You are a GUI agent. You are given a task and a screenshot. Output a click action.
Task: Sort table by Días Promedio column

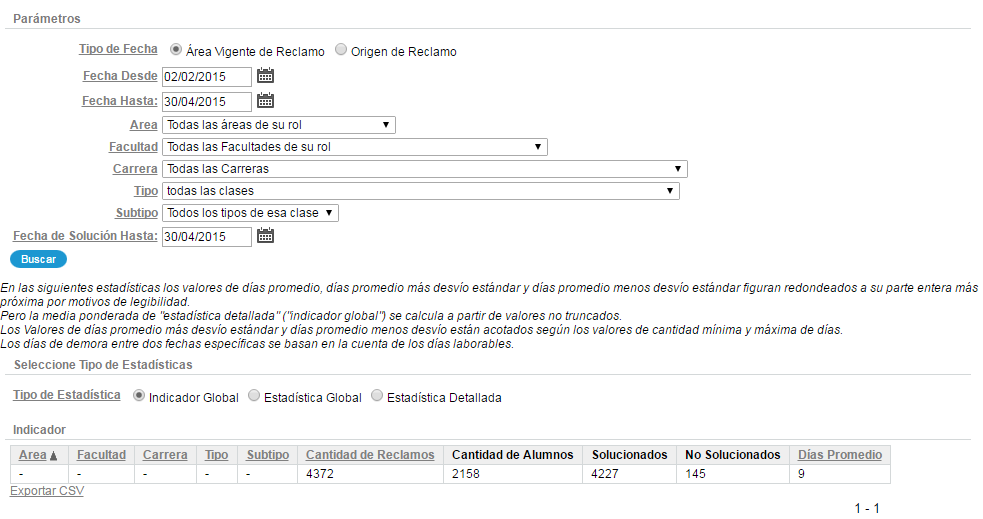point(839,455)
